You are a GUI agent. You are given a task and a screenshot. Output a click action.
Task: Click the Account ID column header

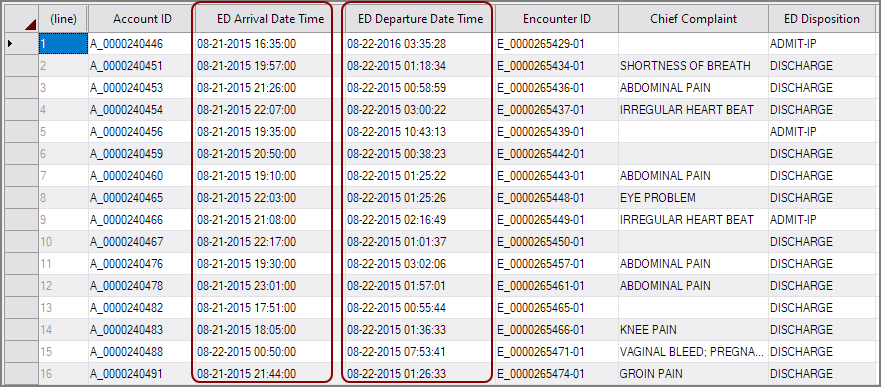click(x=142, y=19)
